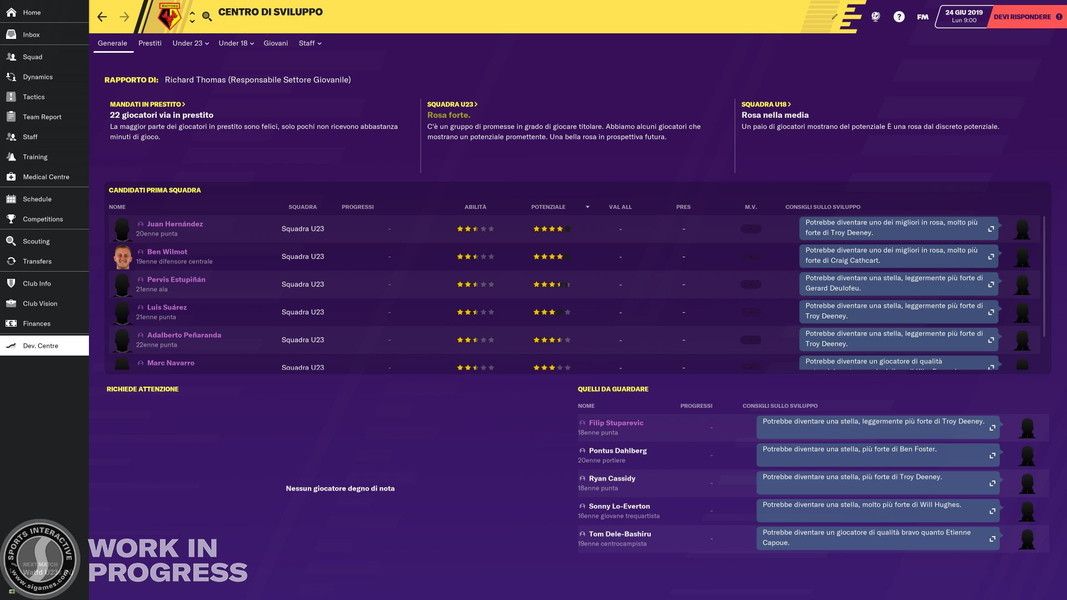The width and height of the screenshot is (1067, 600).
Task: Sort candidates by Abilità column
Action: pyautogui.click(x=475, y=207)
